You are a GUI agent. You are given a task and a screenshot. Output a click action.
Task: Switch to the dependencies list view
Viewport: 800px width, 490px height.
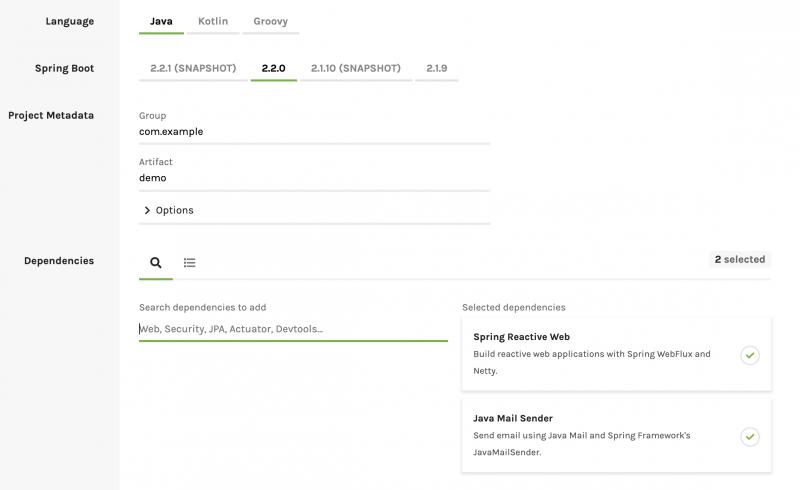click(x=189, y=262)
